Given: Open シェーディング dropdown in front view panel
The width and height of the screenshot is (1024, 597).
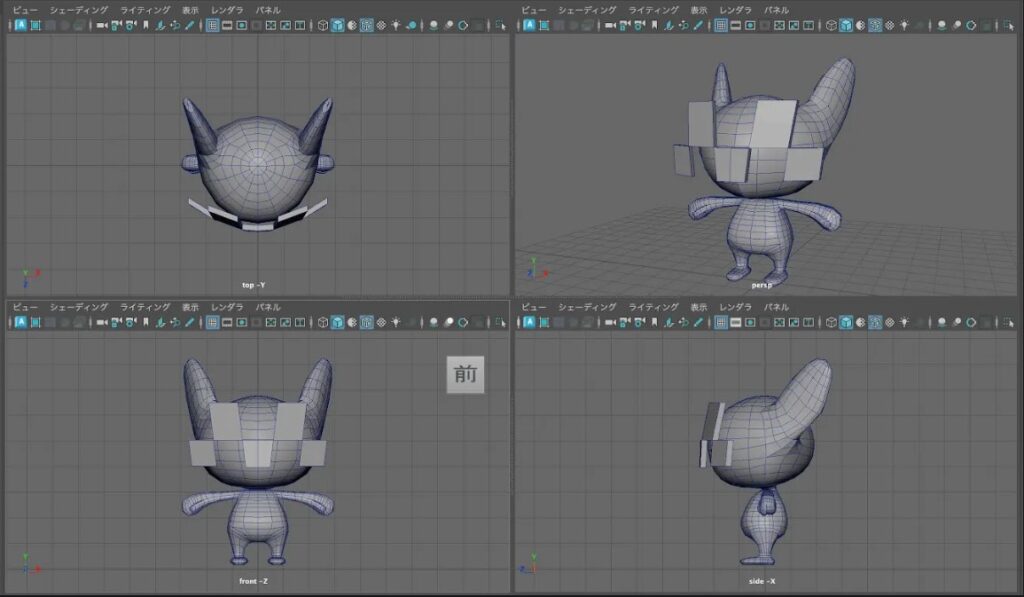Looking at the screenshot, I should [x=78, y=306].
